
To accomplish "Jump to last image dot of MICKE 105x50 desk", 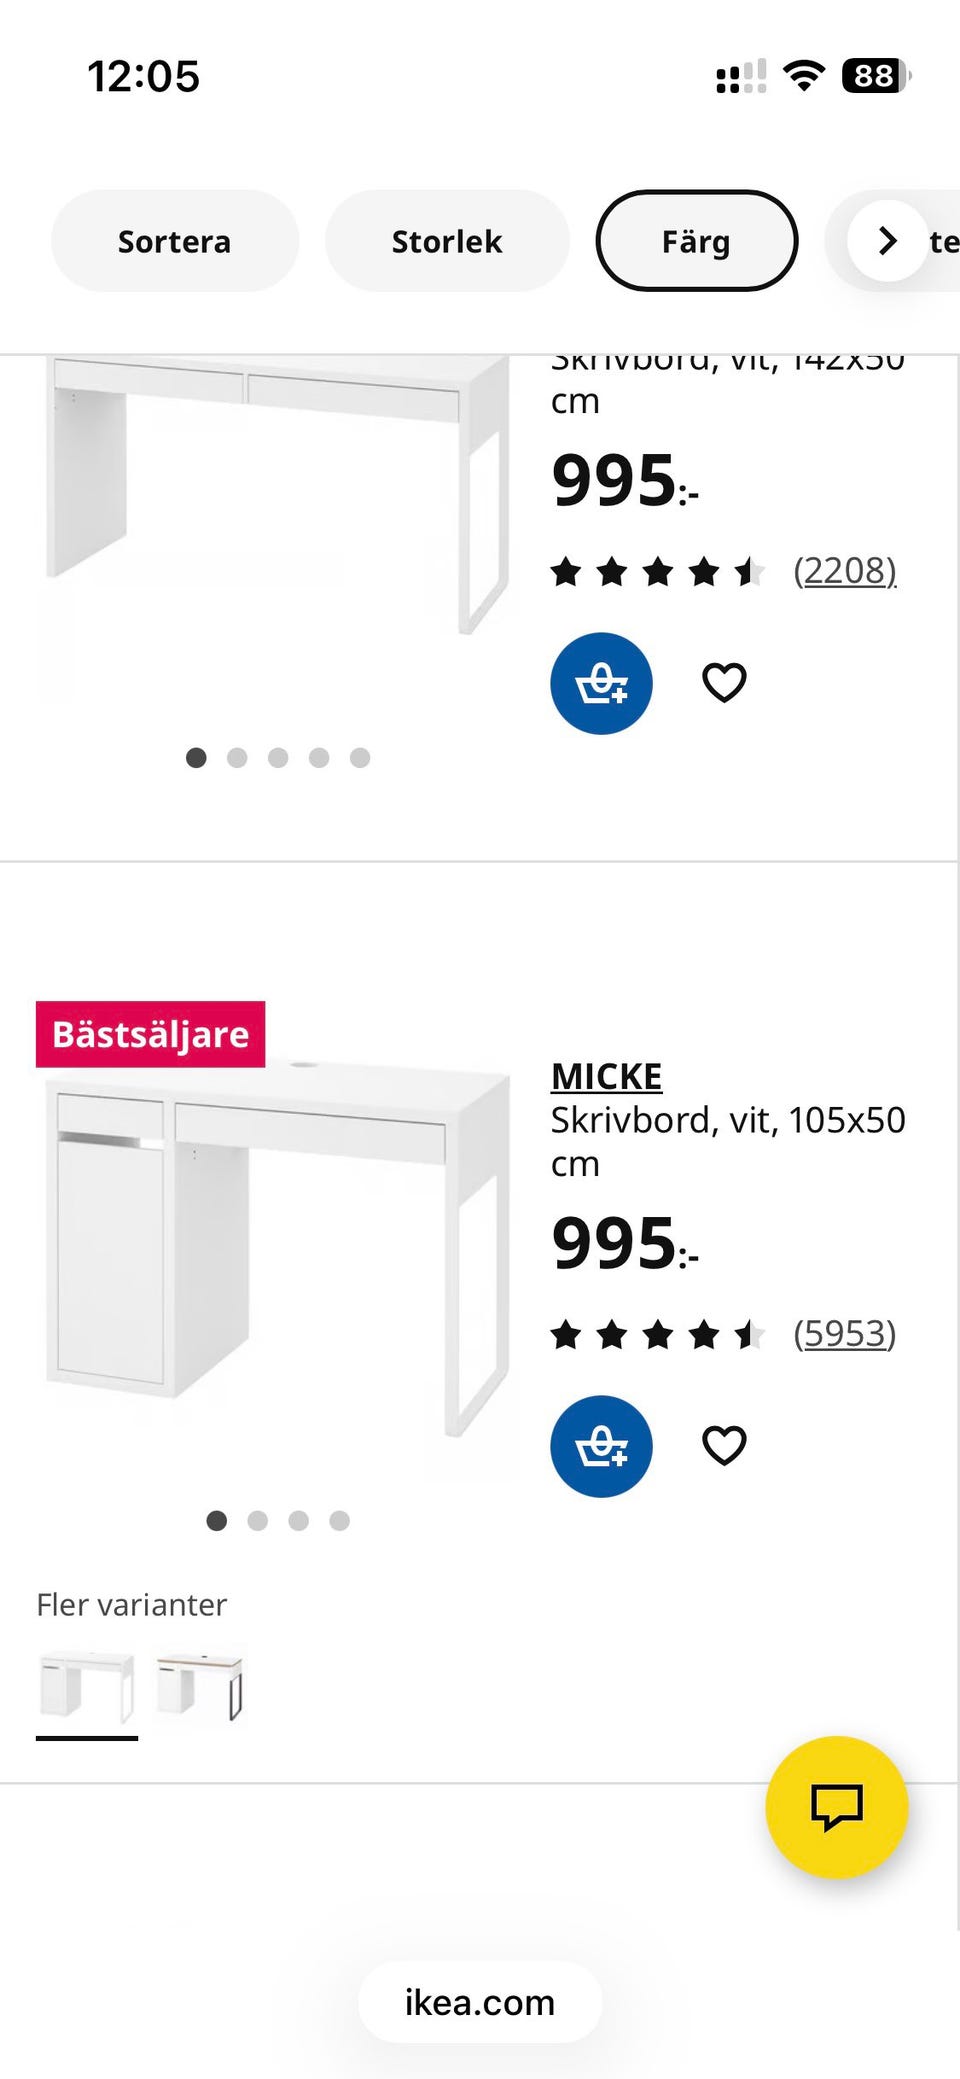I will tap(339, 1521).
